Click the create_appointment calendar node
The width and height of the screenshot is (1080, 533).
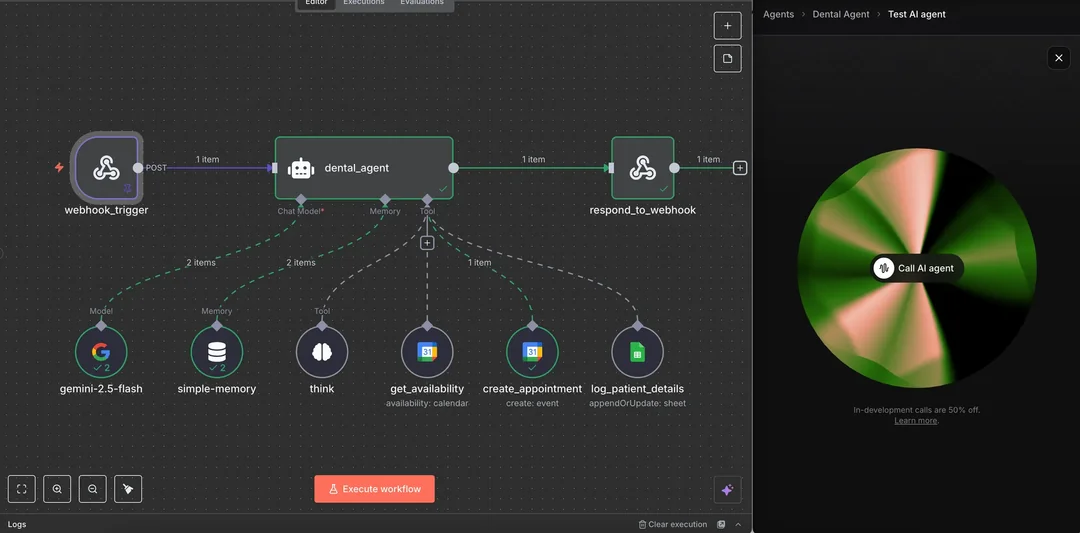click(532, 352)
